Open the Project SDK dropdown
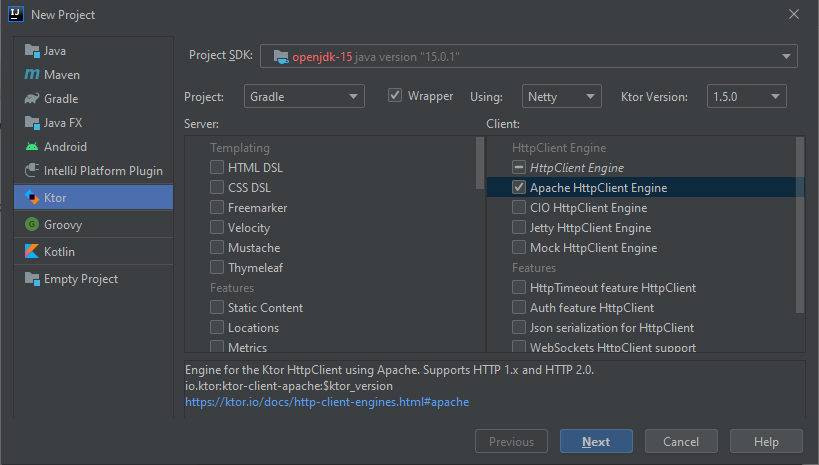819x465 pixels. (529, 56)
